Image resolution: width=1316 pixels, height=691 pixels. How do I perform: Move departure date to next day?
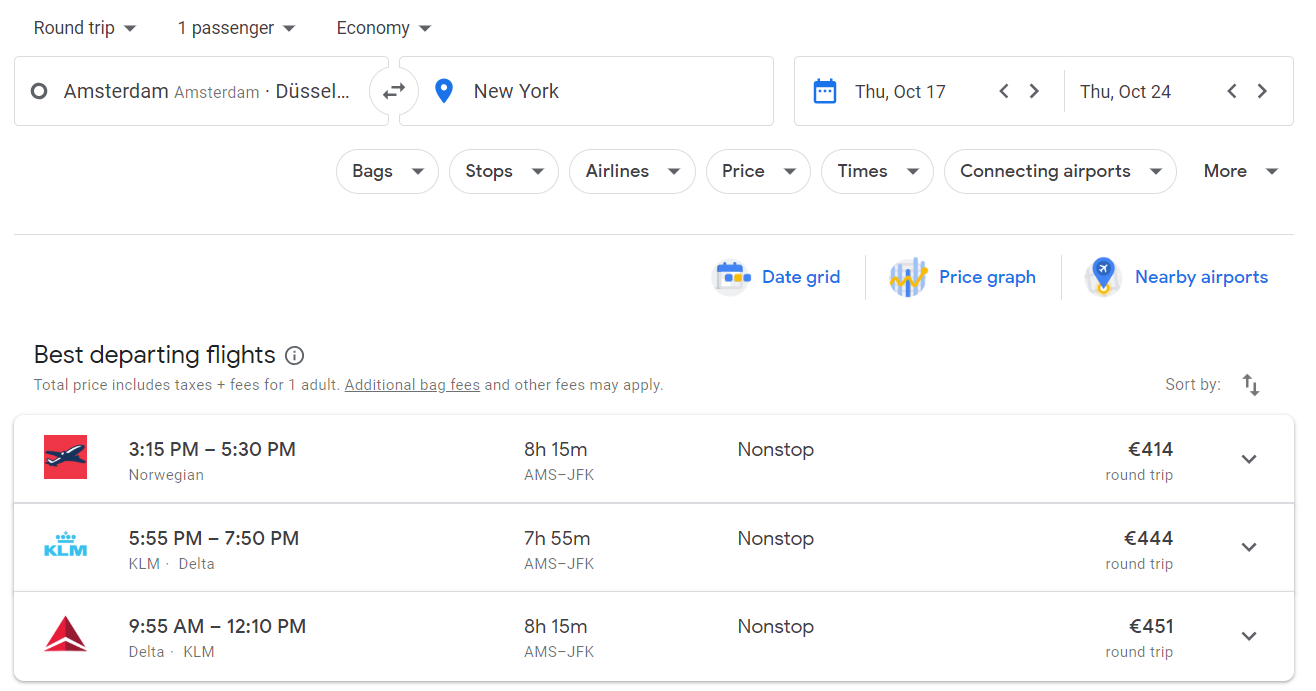1034,91
